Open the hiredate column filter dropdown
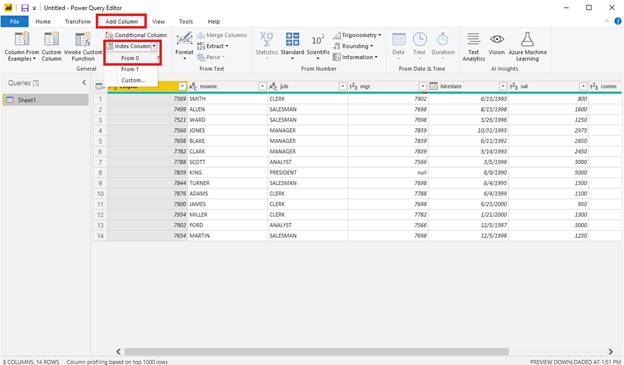 [x=503, y=86]
